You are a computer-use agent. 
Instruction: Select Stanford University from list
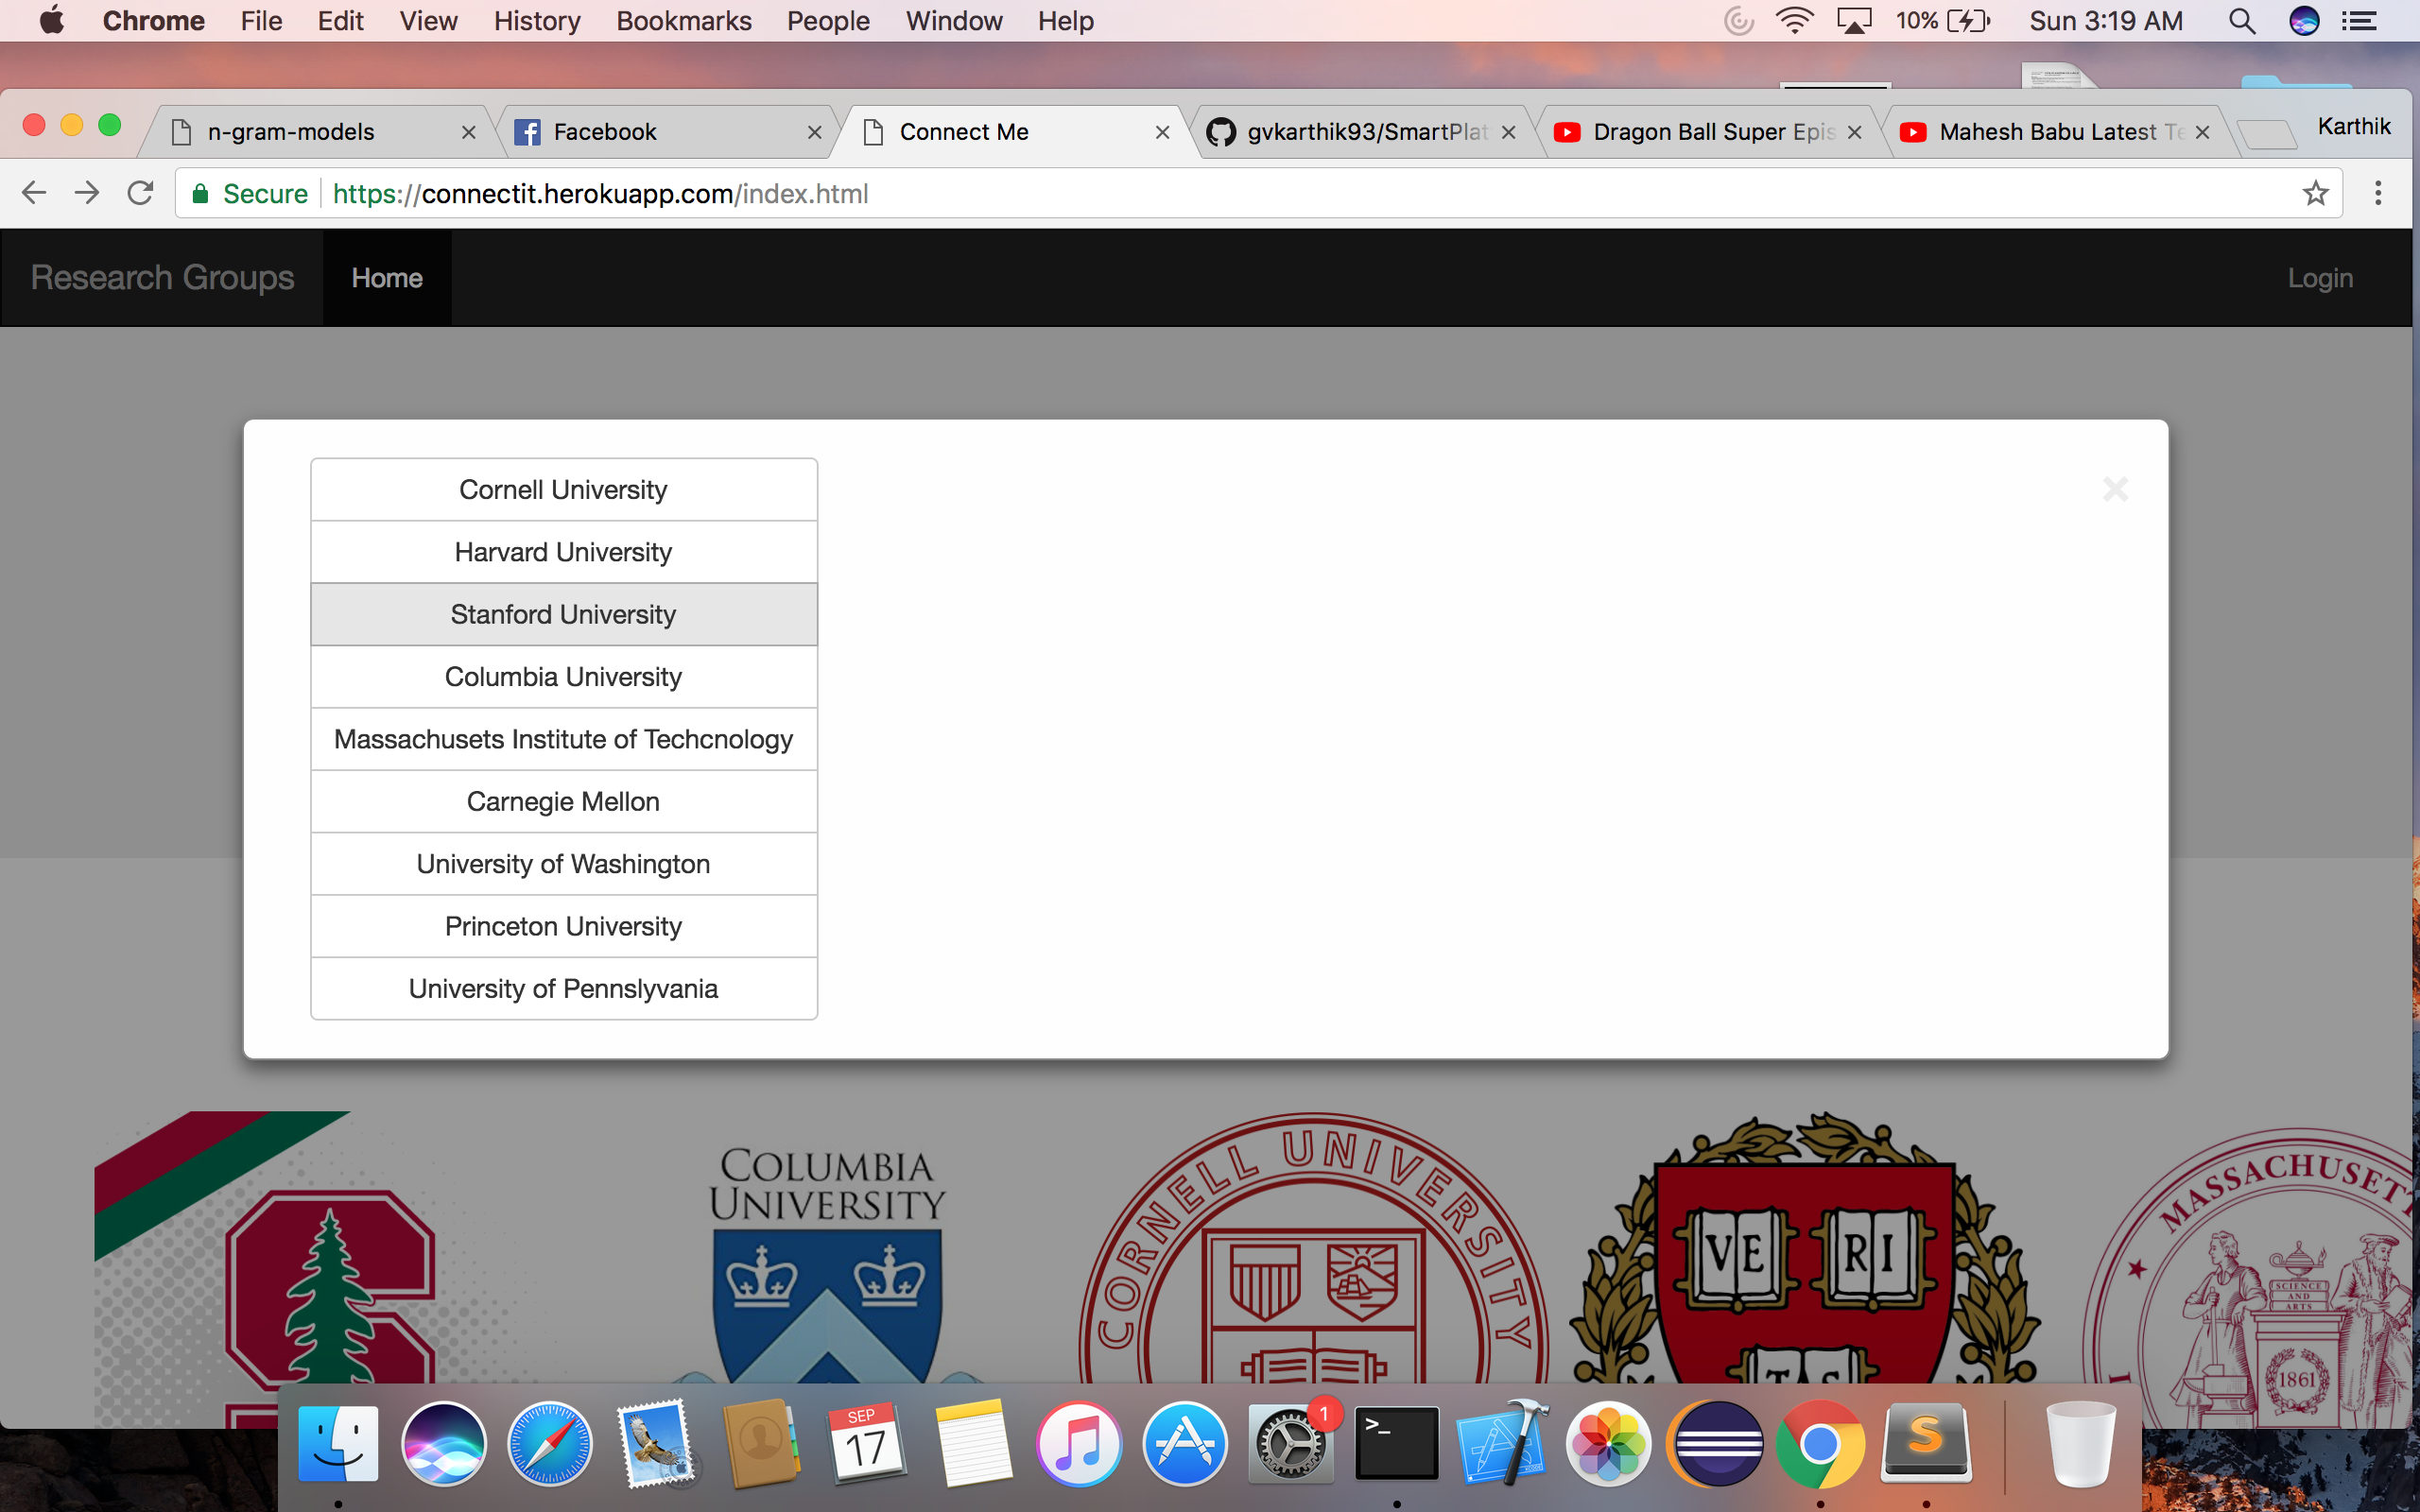click(x=563, y=614)
